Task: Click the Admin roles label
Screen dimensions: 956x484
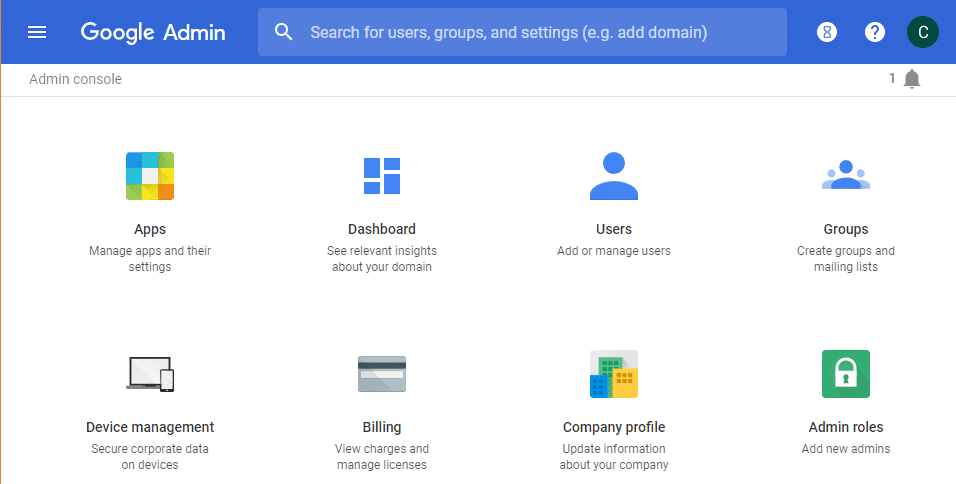Action: (846, 427)
